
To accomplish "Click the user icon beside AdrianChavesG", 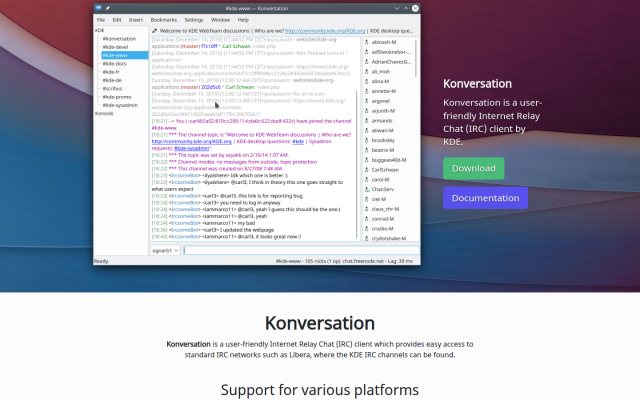I will click(367, 62).
